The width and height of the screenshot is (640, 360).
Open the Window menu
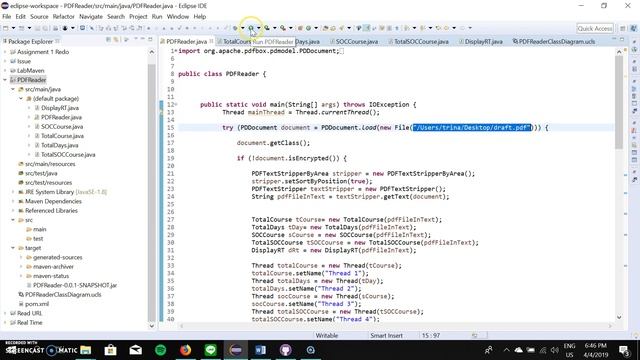click(x=178, y=17)
